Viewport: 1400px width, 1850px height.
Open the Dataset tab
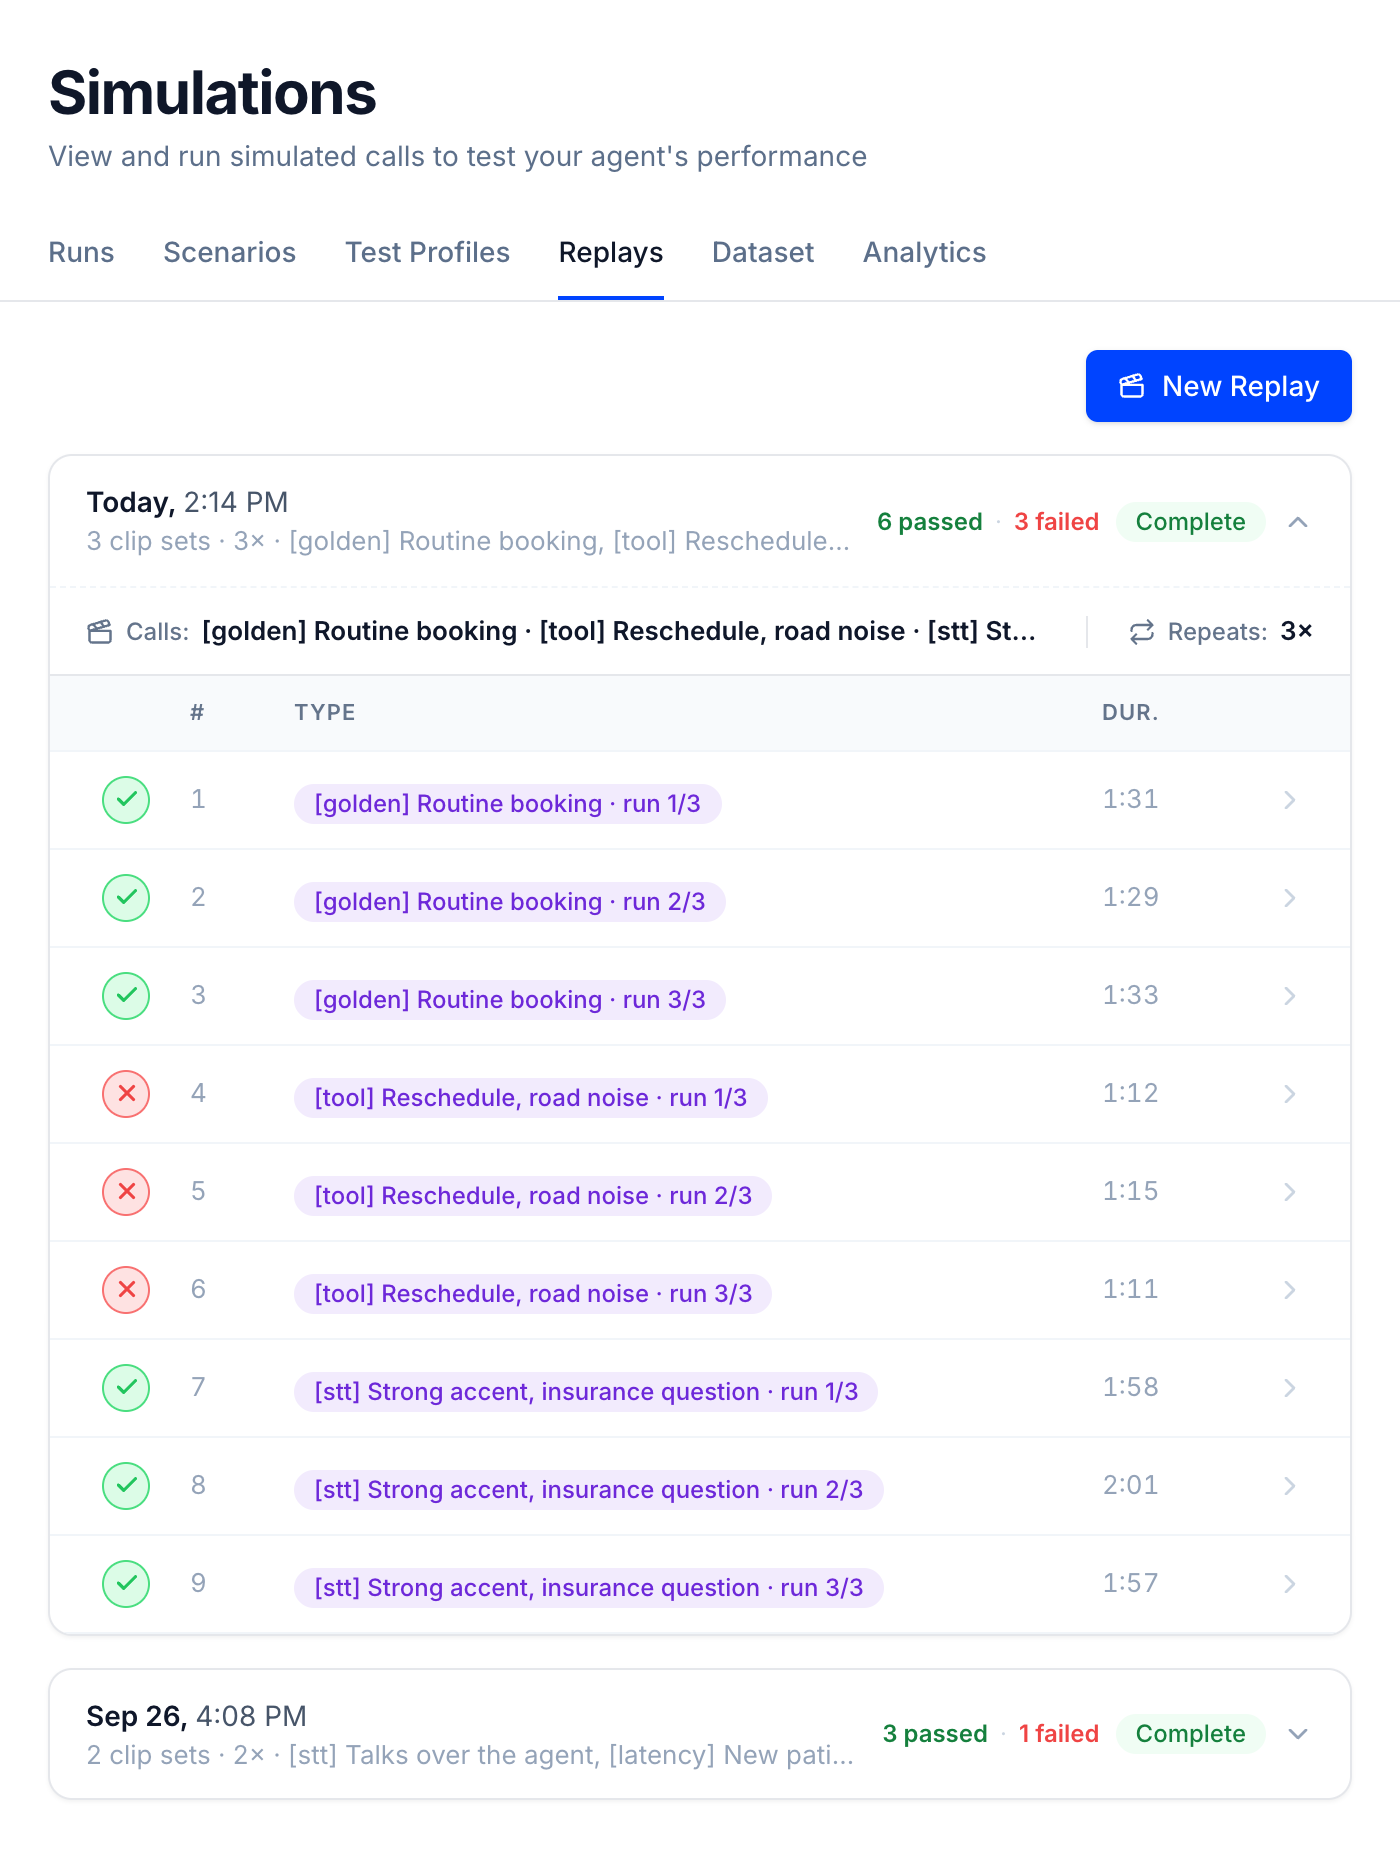pos(763,253)
